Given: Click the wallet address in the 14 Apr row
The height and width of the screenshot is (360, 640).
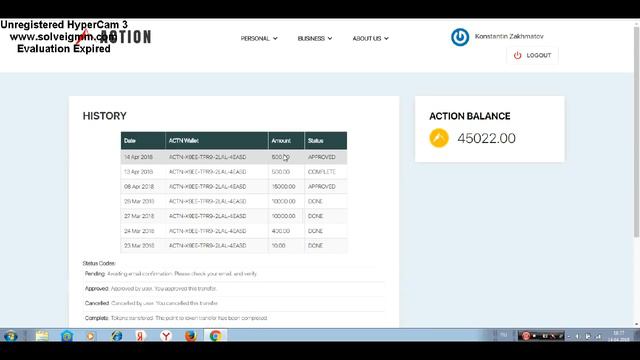Looking at the screenshot, I should (x=207, y=157).
